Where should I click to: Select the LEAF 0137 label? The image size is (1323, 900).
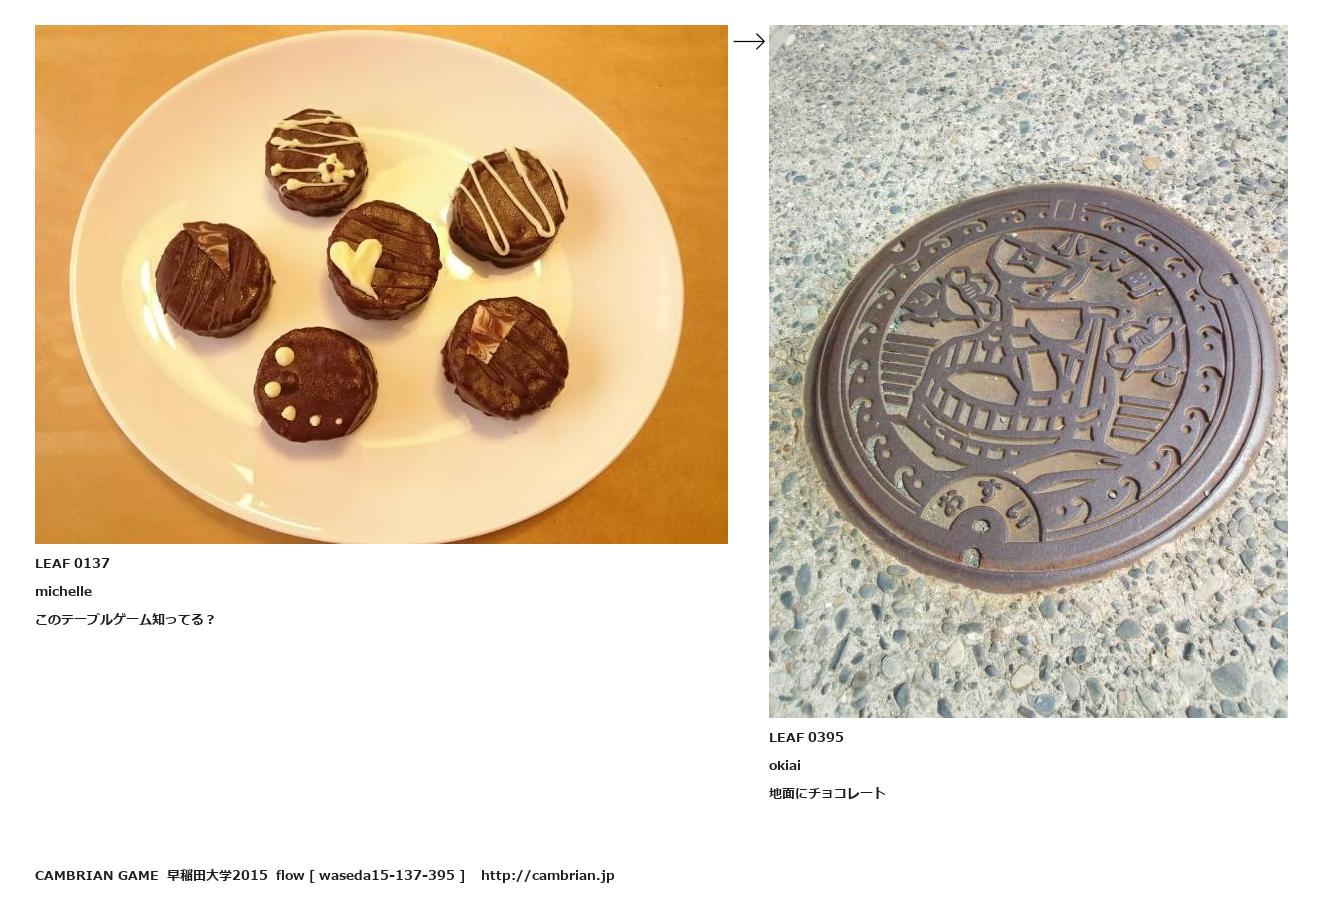click(x=72, y=563)
